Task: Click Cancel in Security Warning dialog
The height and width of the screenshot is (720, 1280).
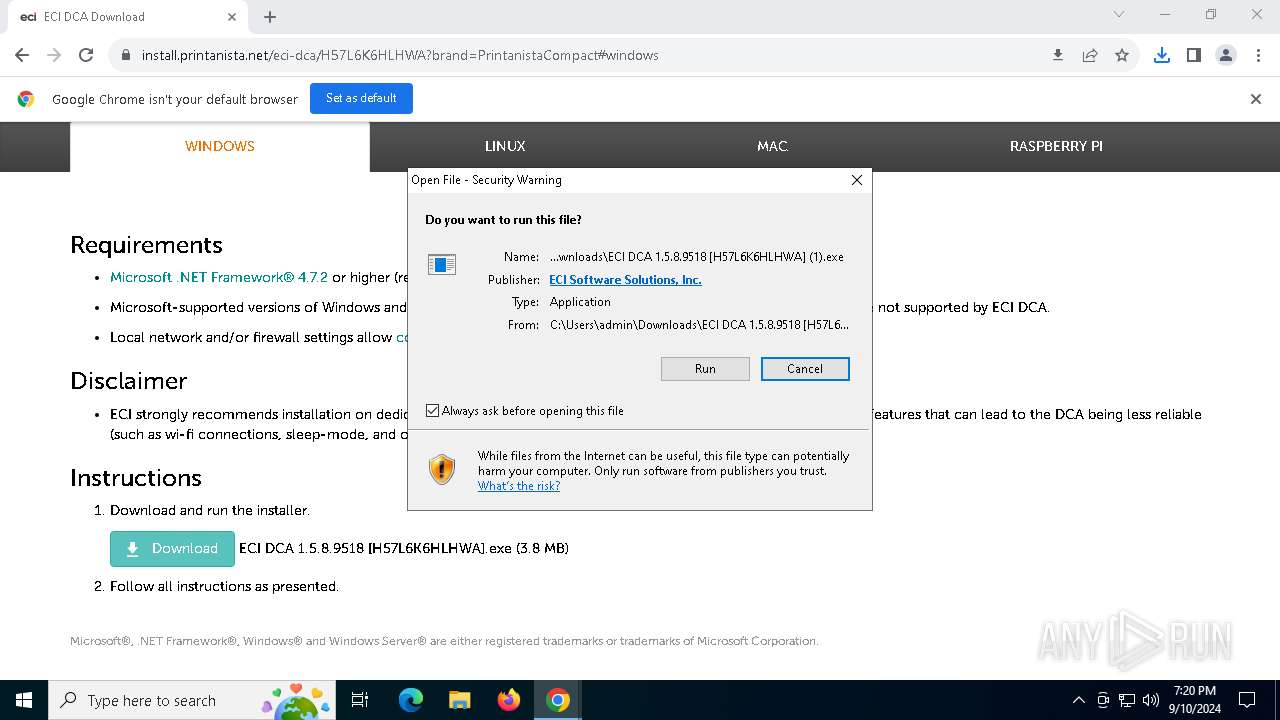Action: [x=805, y=369]
